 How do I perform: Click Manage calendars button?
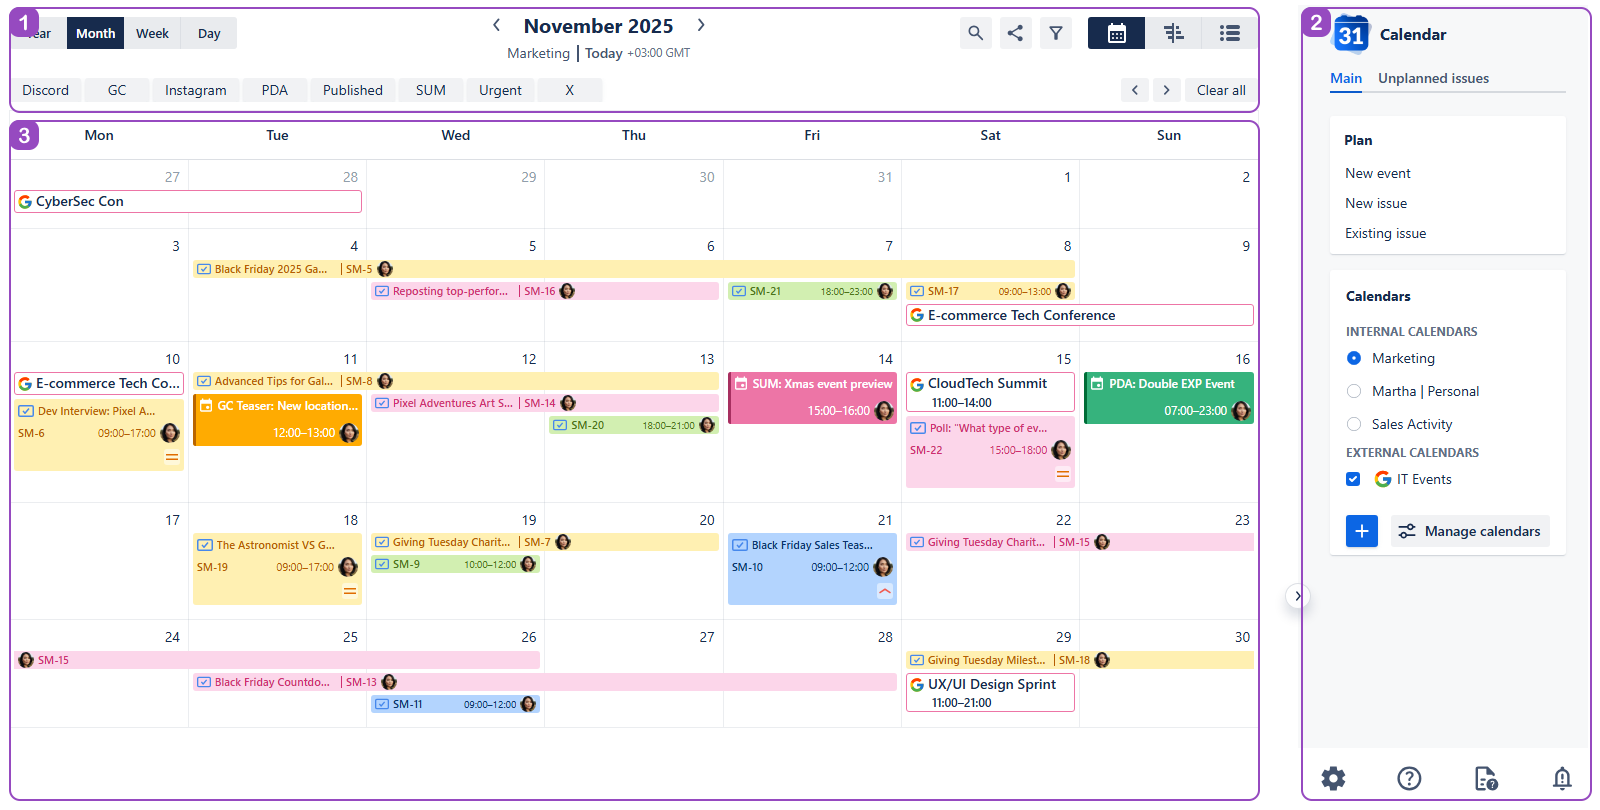[x=1470, y=531]
